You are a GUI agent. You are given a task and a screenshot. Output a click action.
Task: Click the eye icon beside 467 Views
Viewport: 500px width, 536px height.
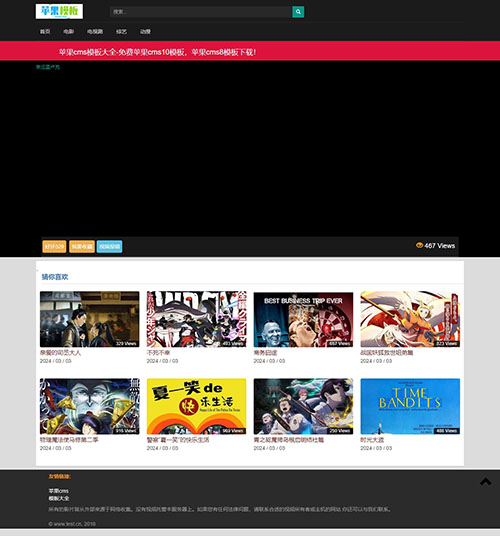coord(419,245)
